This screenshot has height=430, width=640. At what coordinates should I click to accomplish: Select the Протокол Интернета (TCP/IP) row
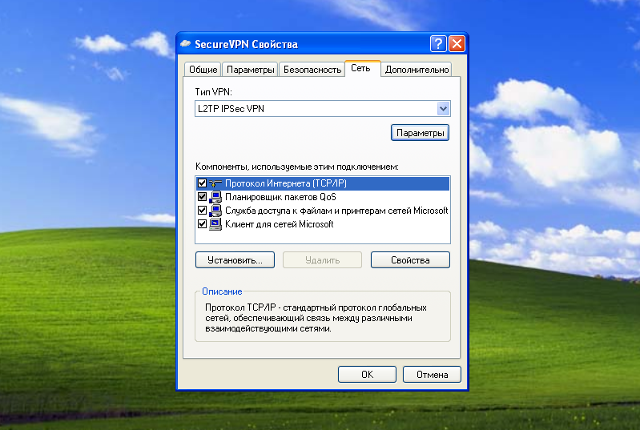click(322, 183)
